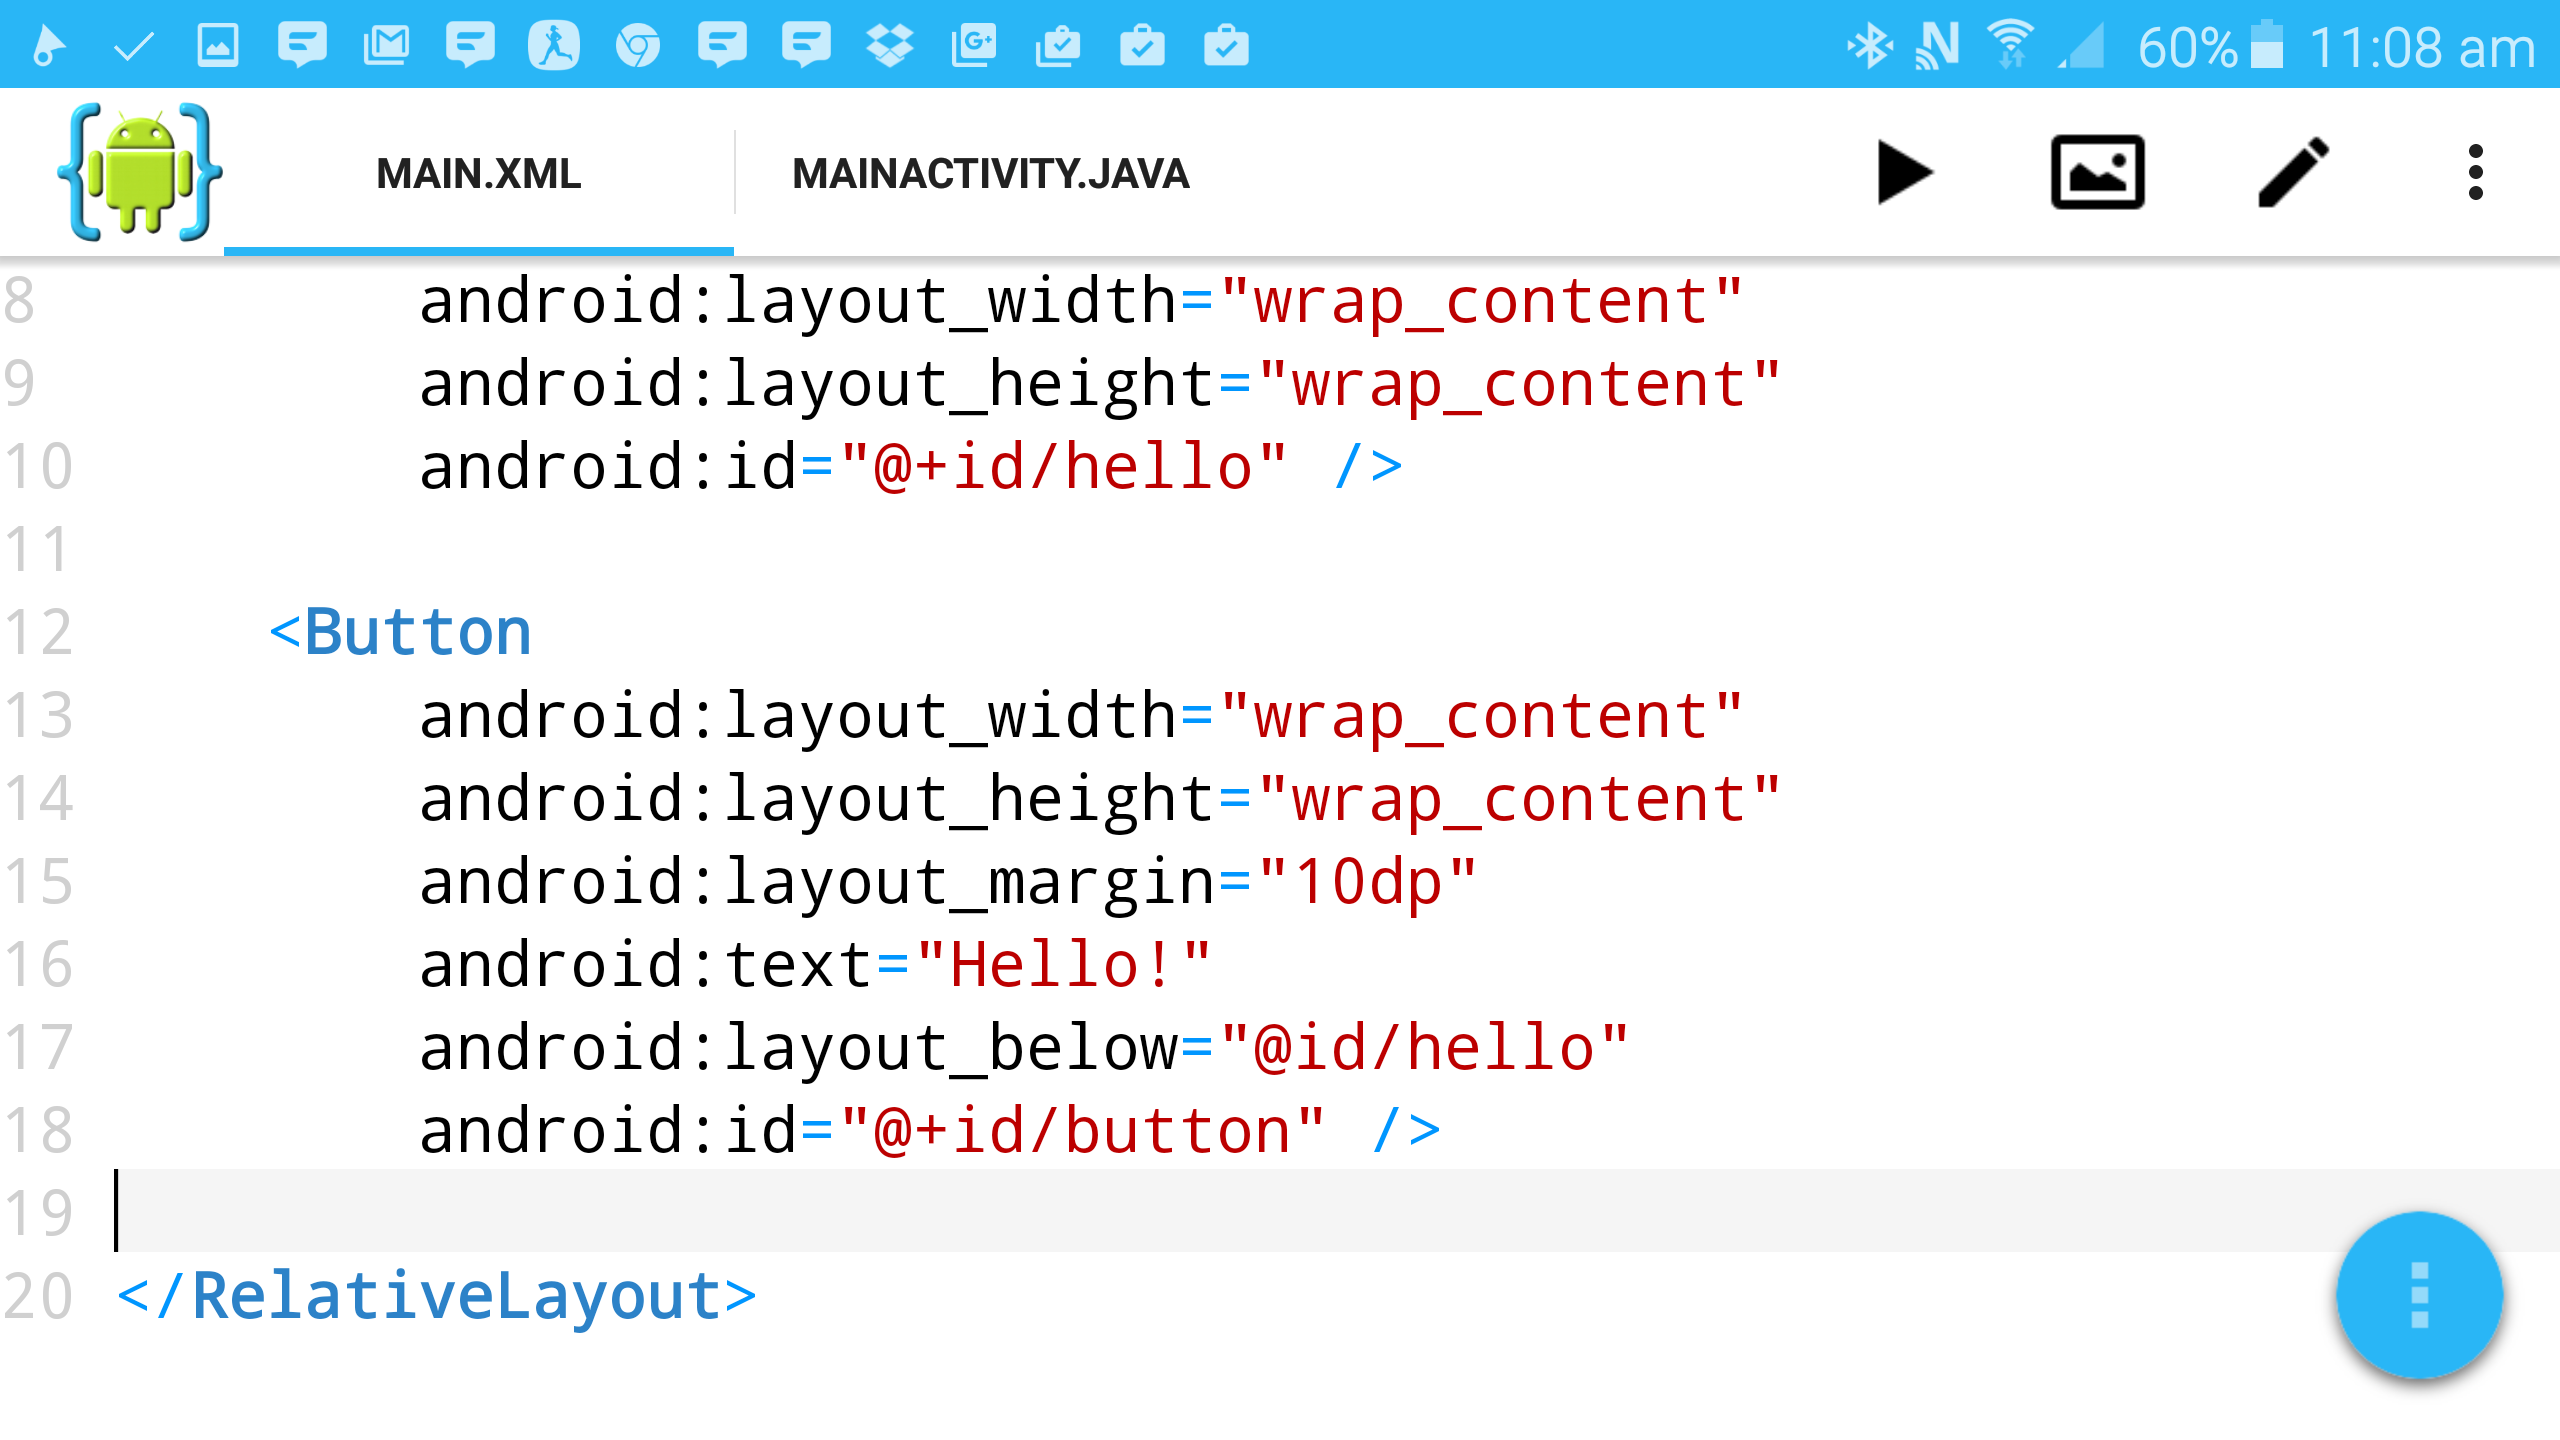Click the "@+id/button" value on line 18
The height and width of the screenshot is (1440, 2560).
click(x=1082, y=1130)
